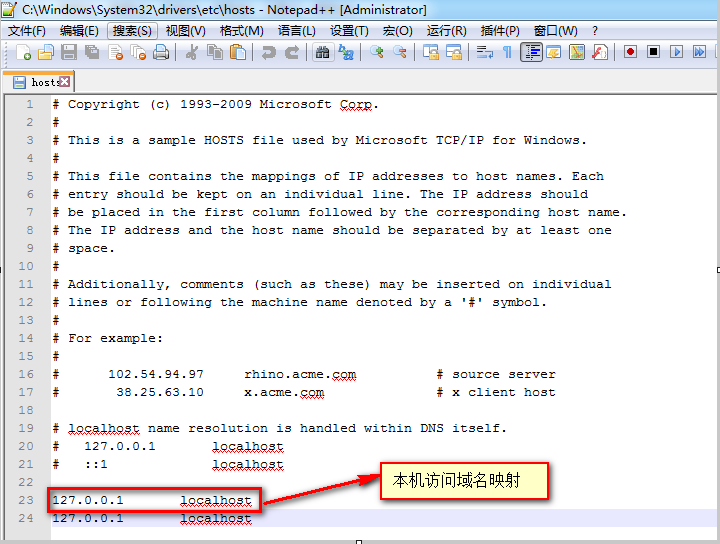Open the 插件(P) menu
Image resolution: width=720 pixels, height=544 pixels.
click(x=500, y=31)
